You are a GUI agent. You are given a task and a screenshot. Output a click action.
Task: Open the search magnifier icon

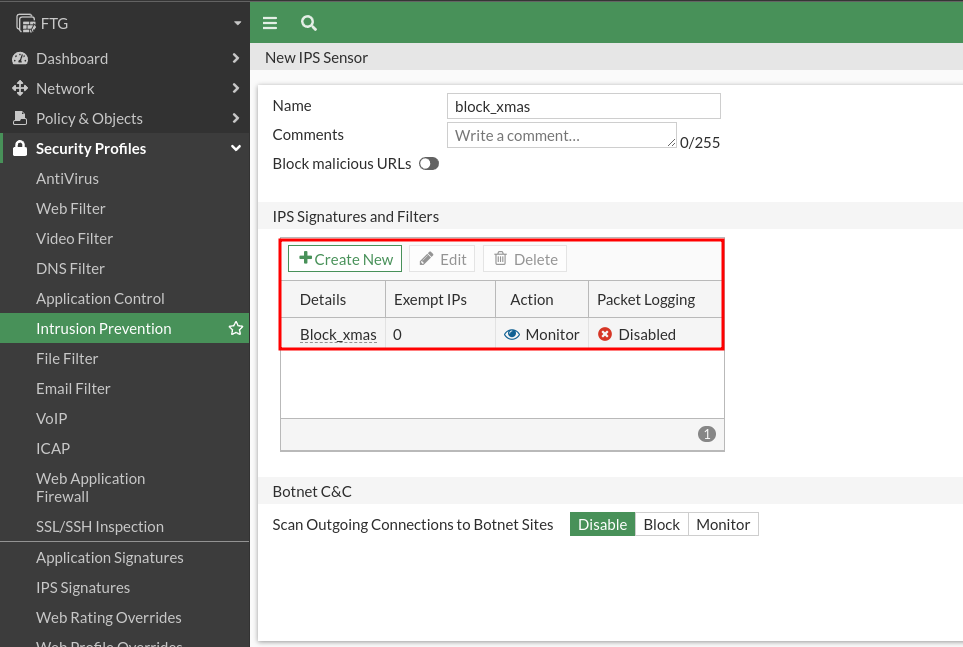(x=308, y=23)
